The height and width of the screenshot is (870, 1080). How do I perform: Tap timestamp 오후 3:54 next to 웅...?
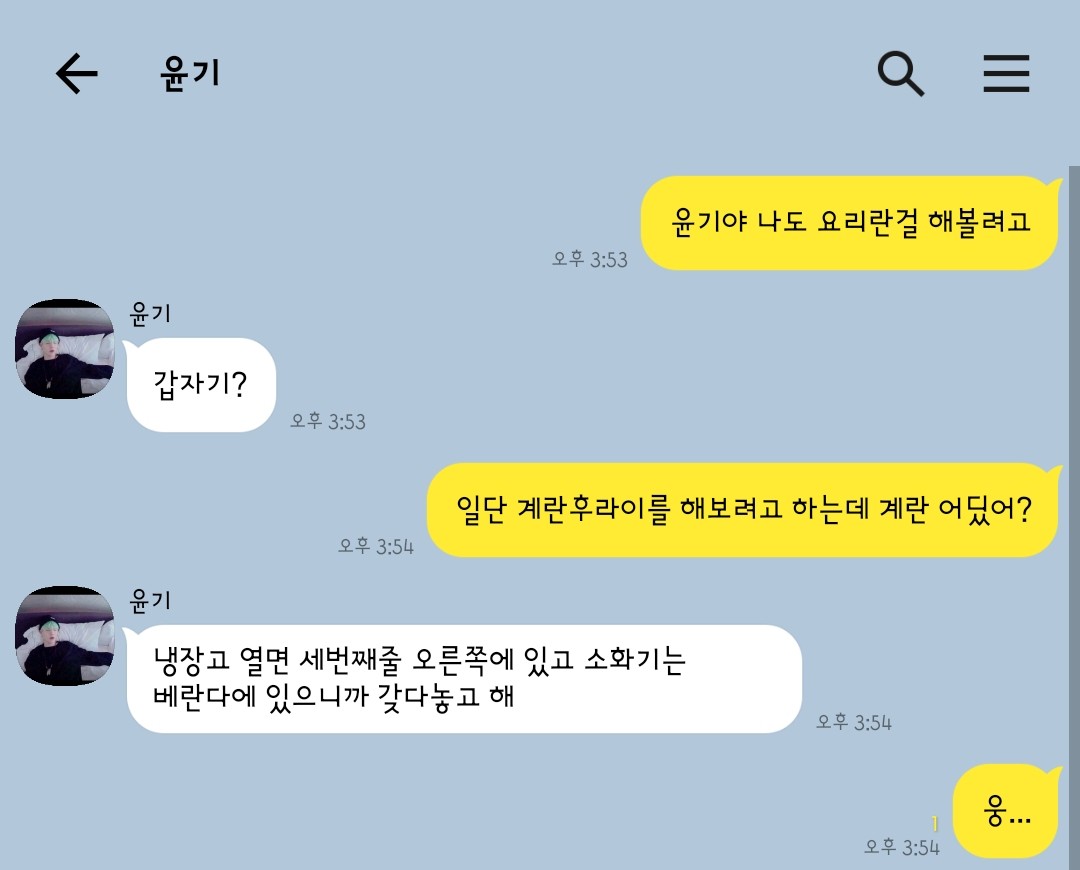pos(902,847)
